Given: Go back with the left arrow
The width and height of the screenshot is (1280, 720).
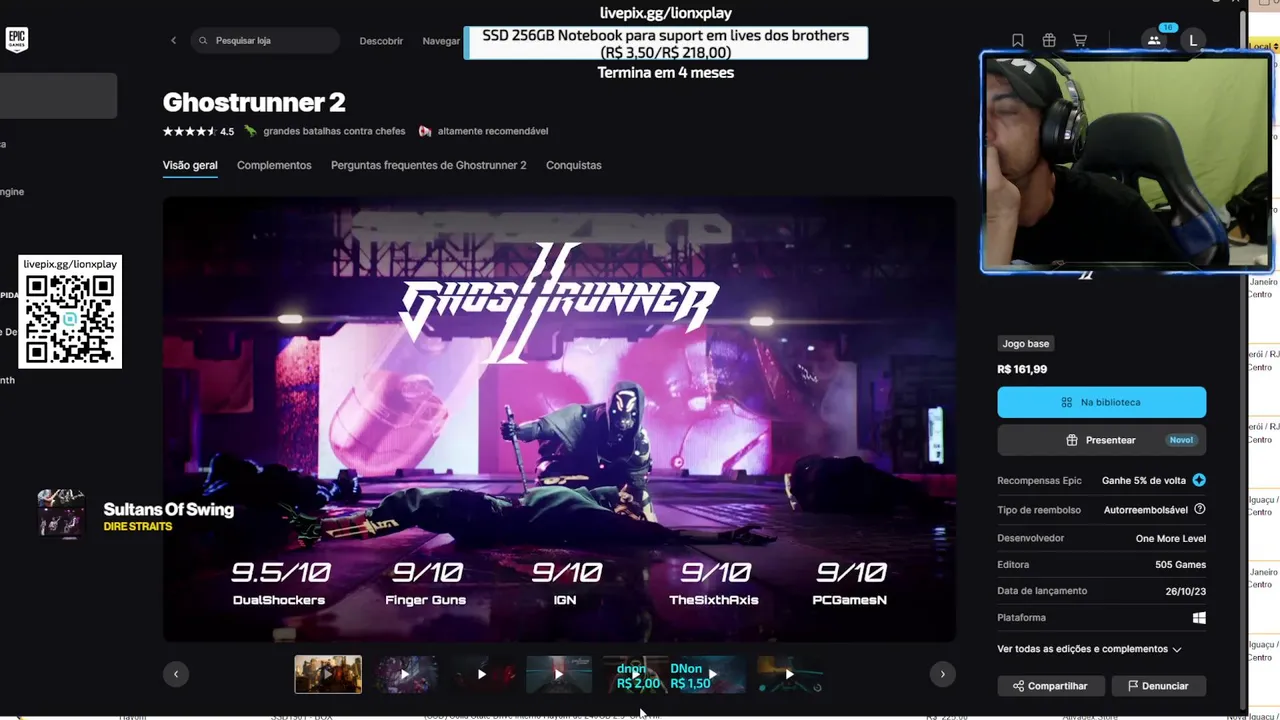Looking at the screenshot, I should [173, 41].
